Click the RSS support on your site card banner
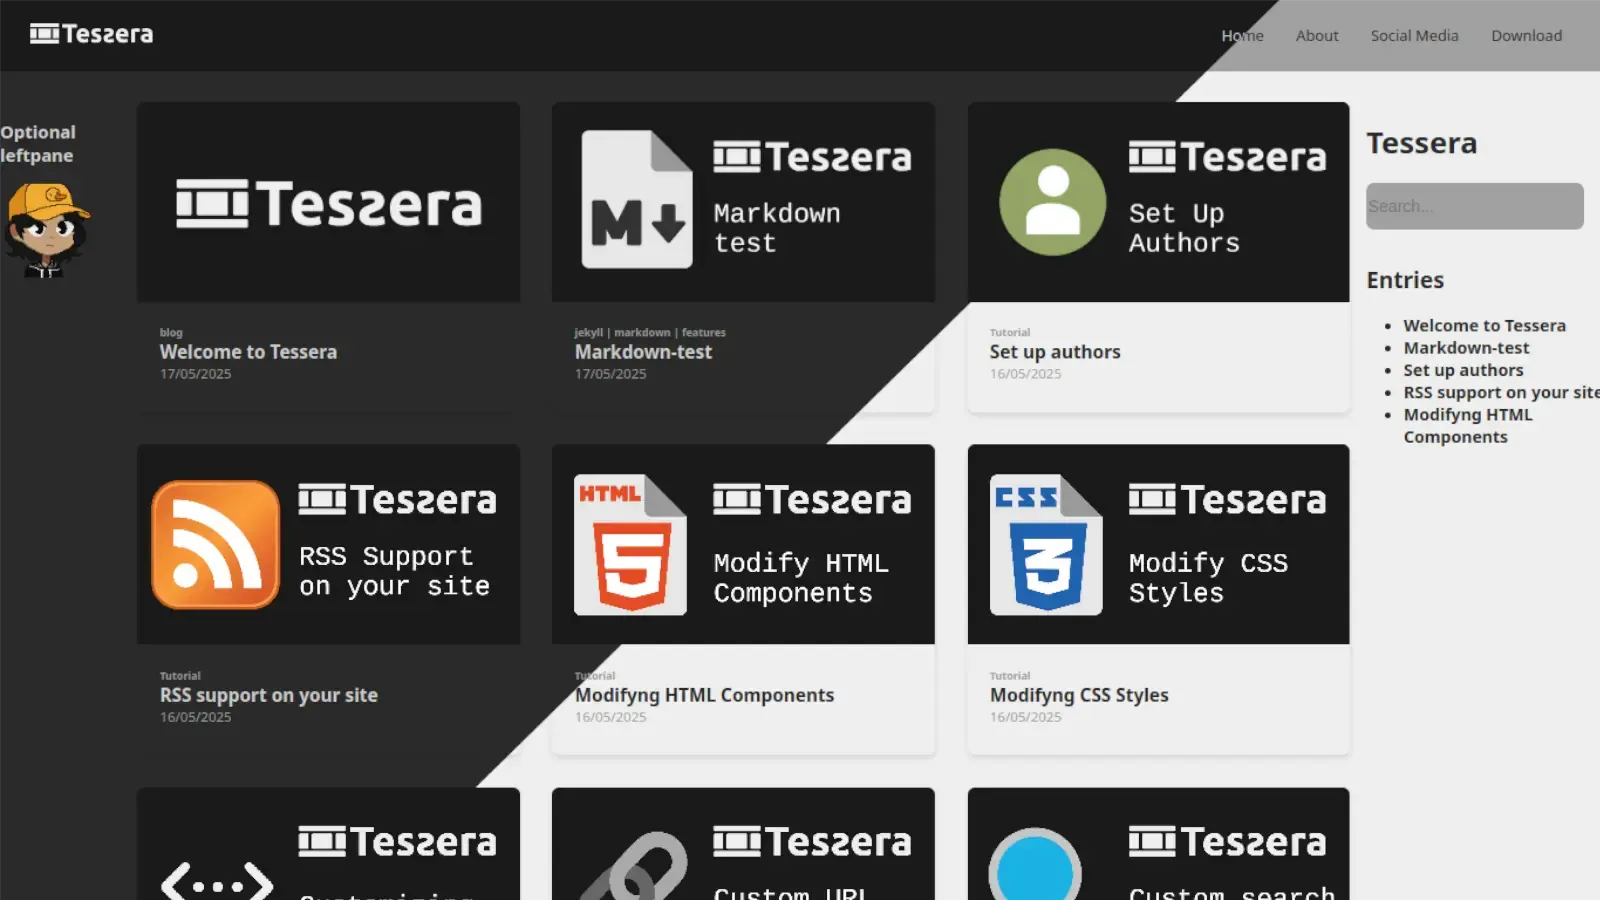 [x=329, y=543]
